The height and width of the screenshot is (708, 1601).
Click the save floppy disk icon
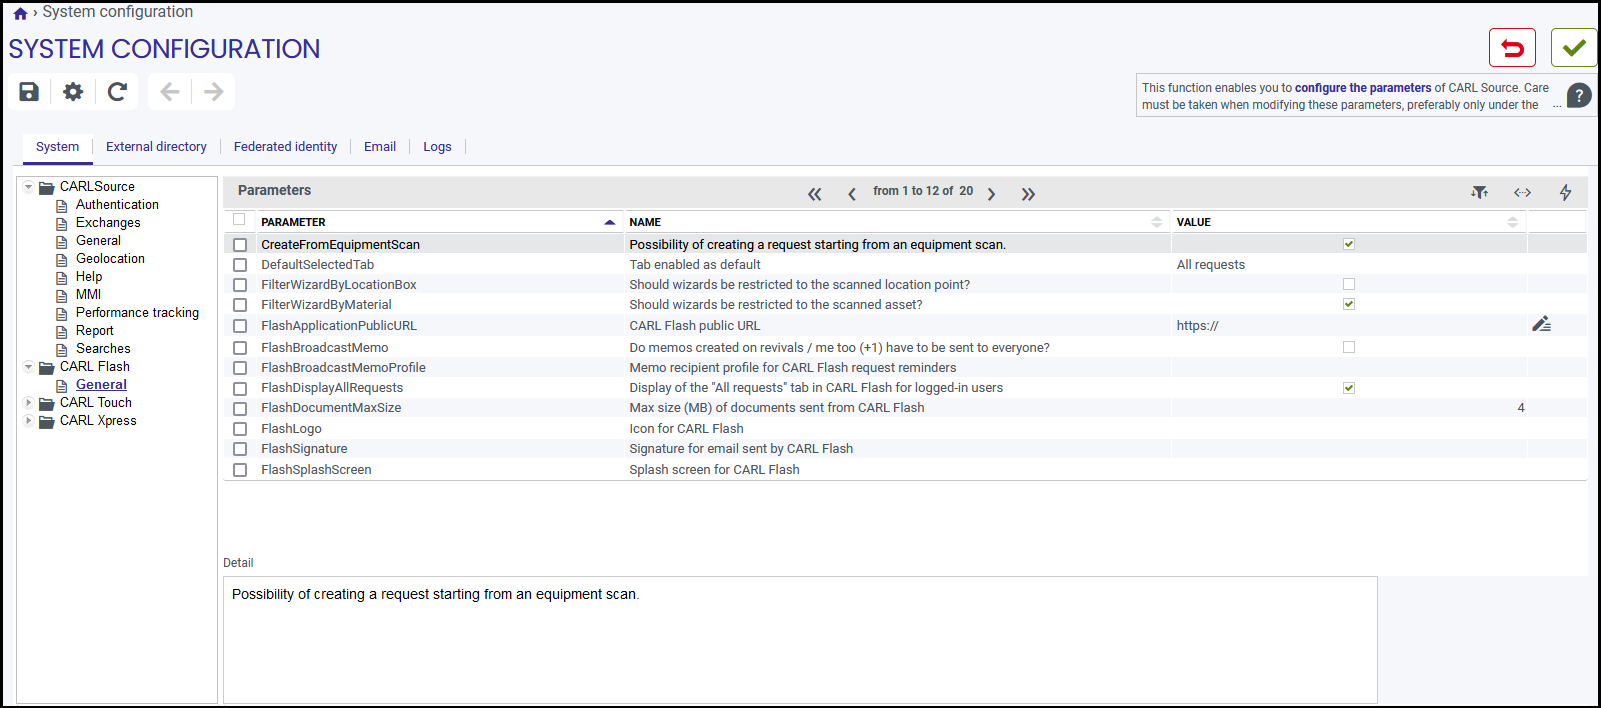(x=29, y=92)
